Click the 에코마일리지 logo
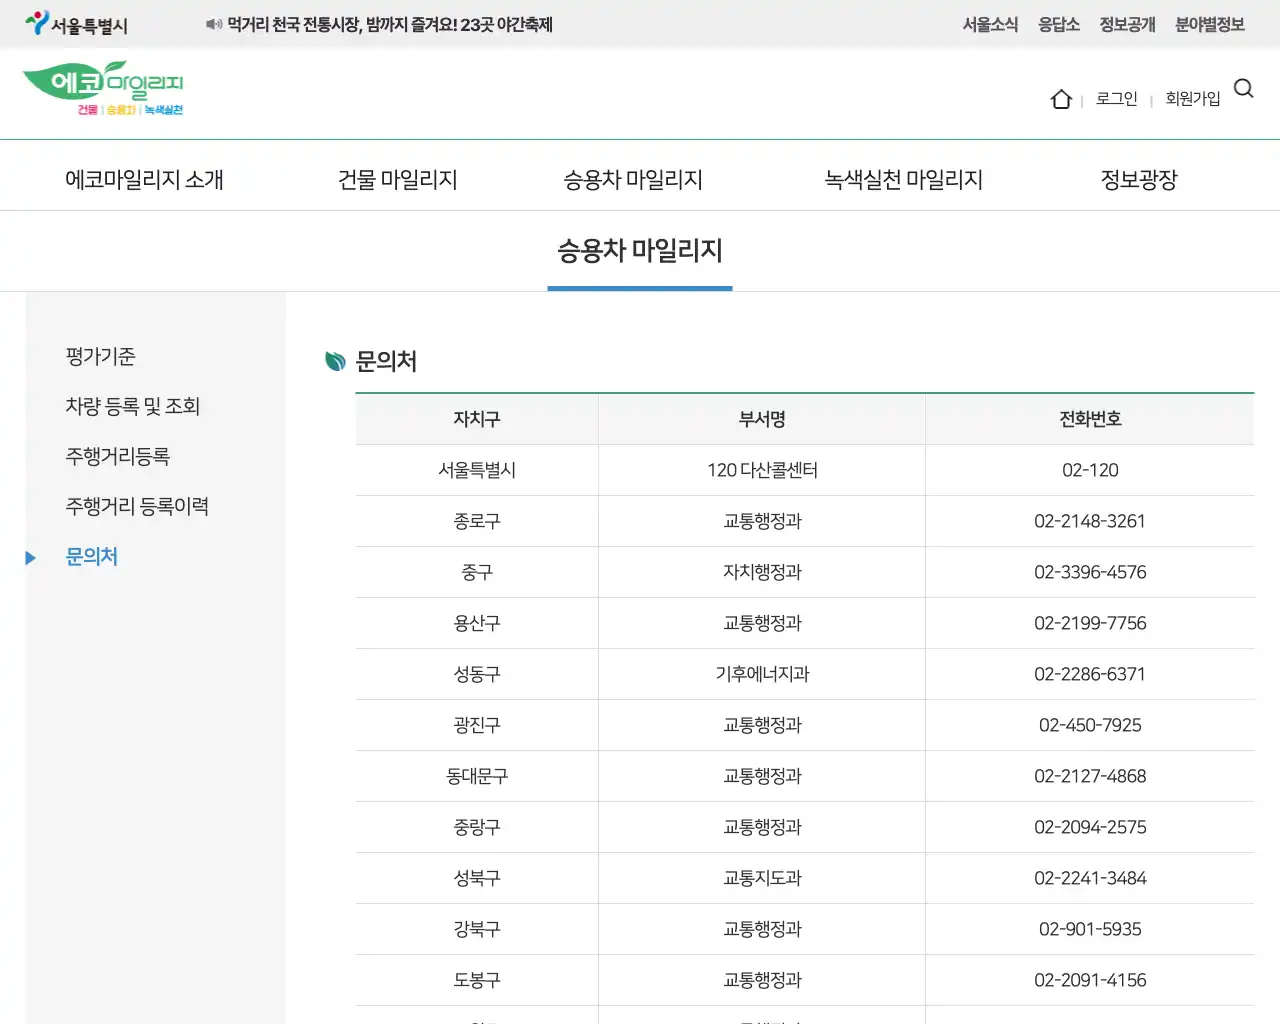The width and height of the screenshot is (1280, 1024). (103, 89)
